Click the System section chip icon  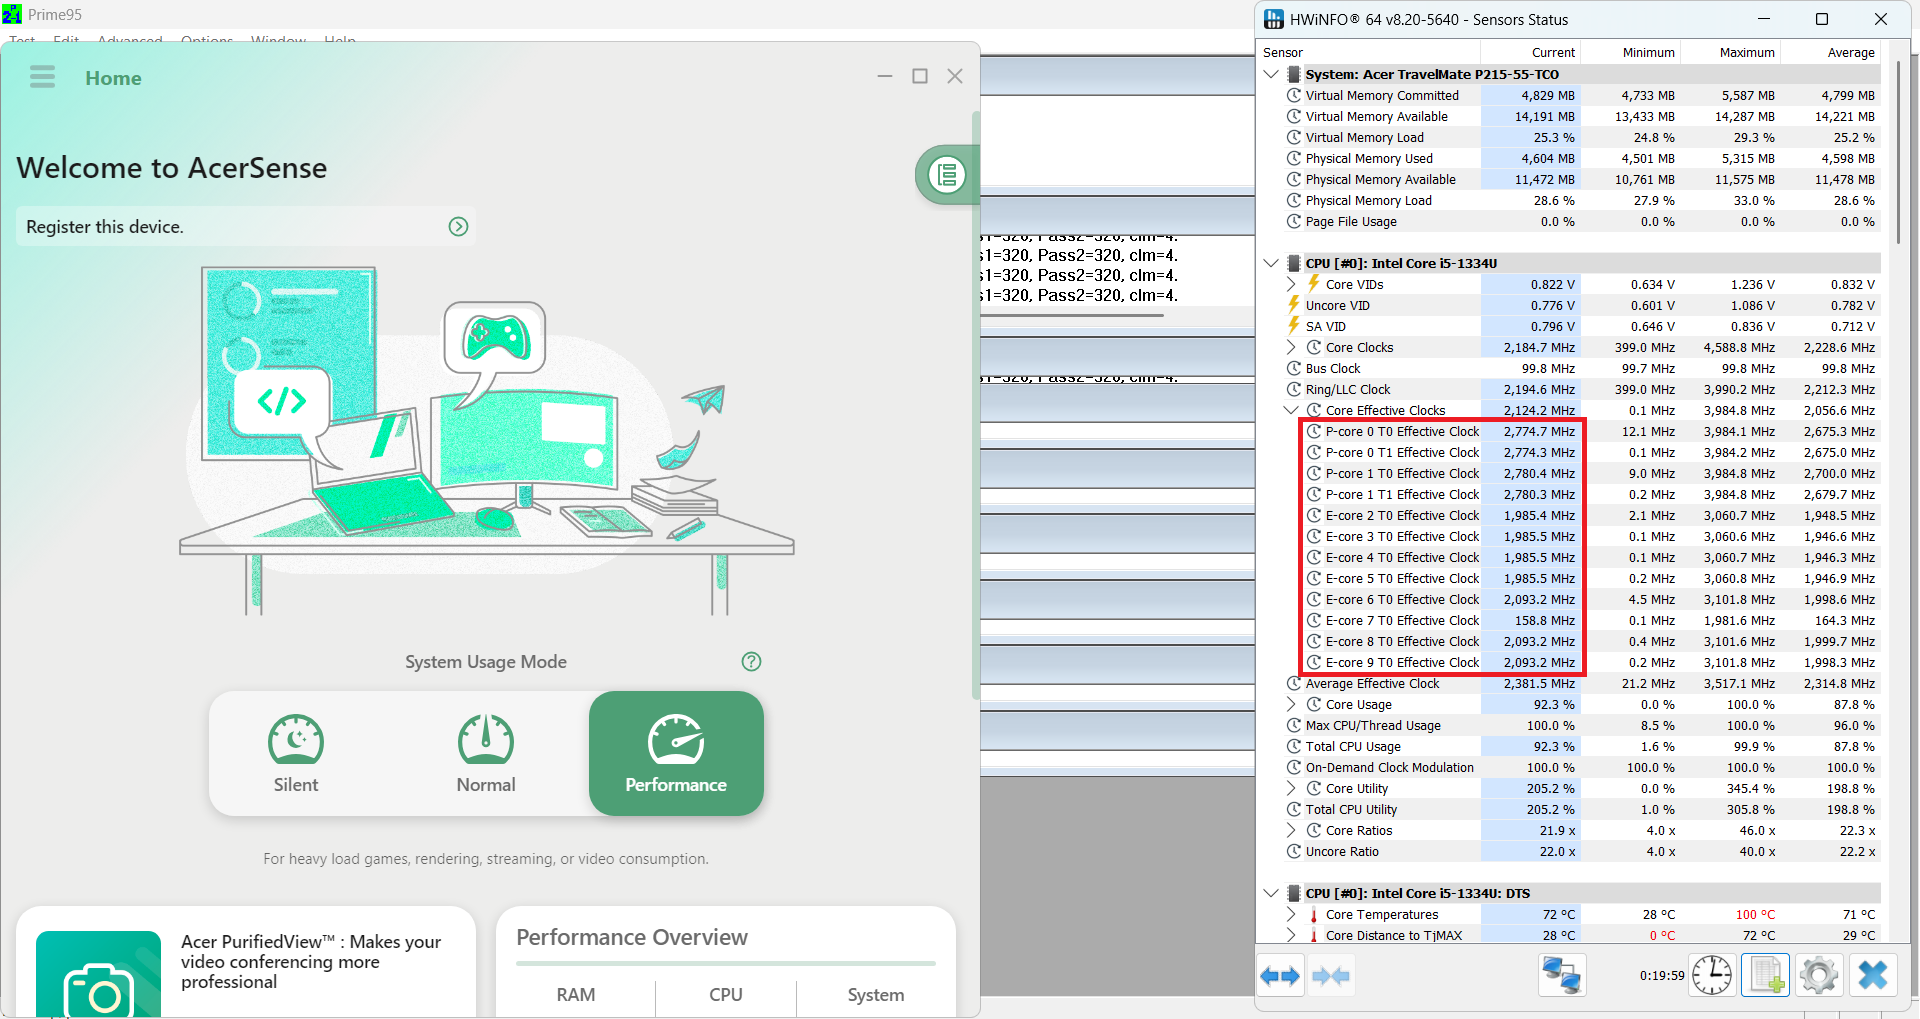(x=1294, y=74)
